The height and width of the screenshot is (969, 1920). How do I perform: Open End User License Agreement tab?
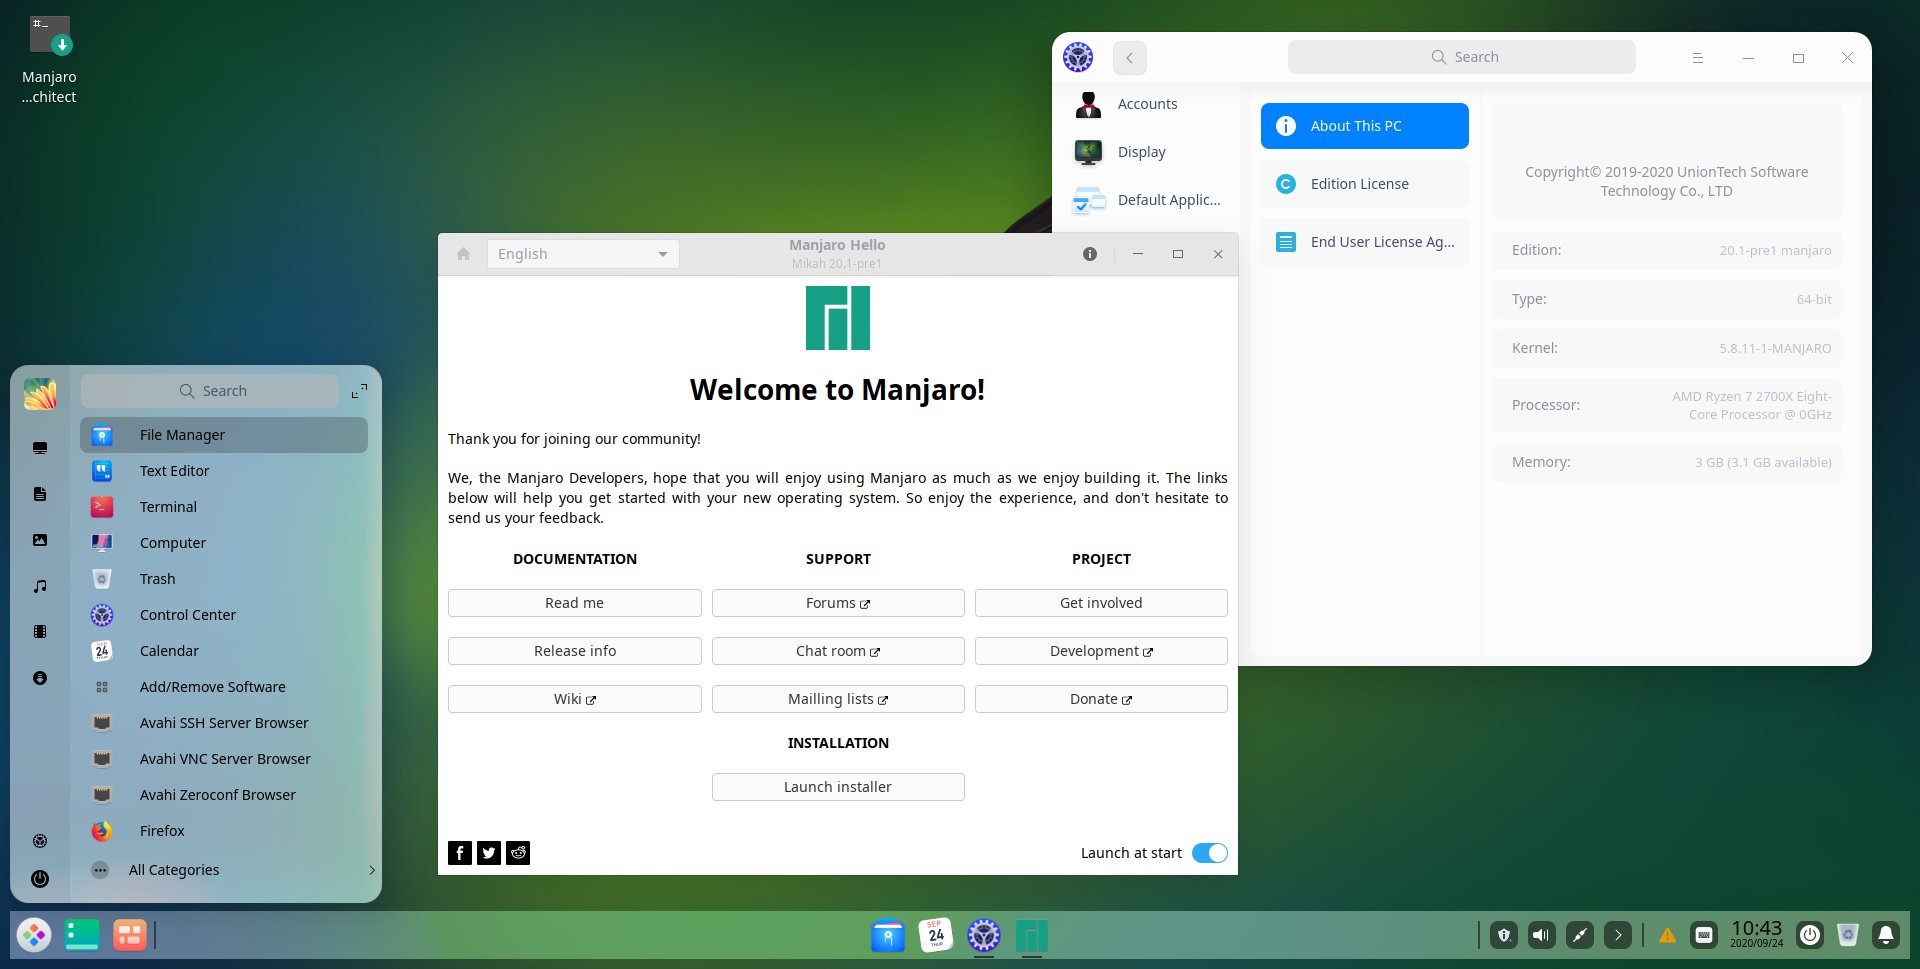click(1365, 242)
